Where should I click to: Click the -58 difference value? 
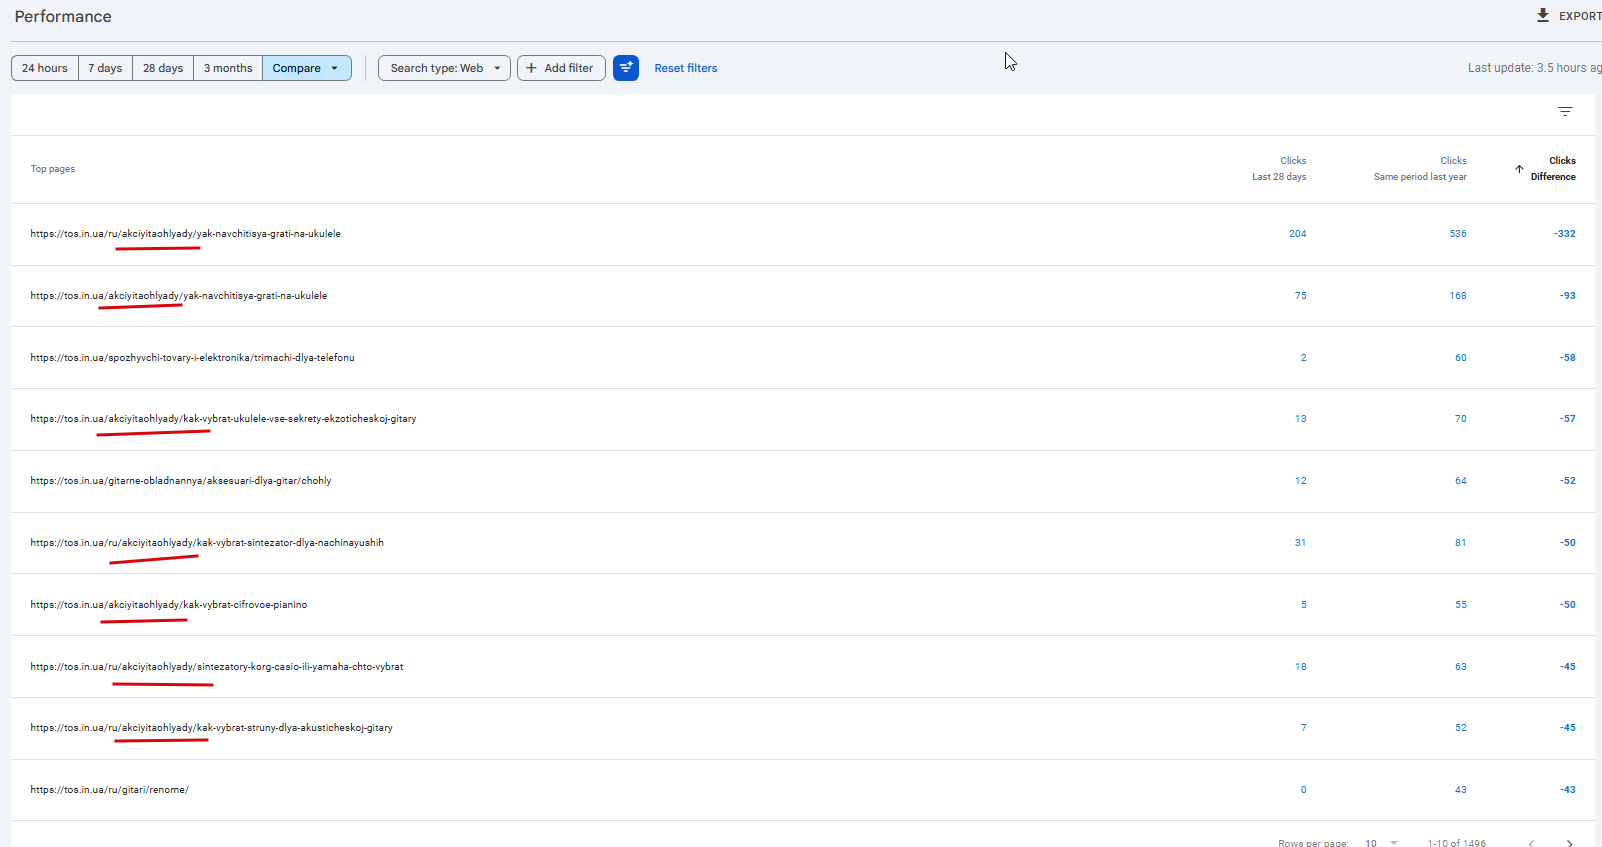pyautogui.click(x=1567, y=358)
